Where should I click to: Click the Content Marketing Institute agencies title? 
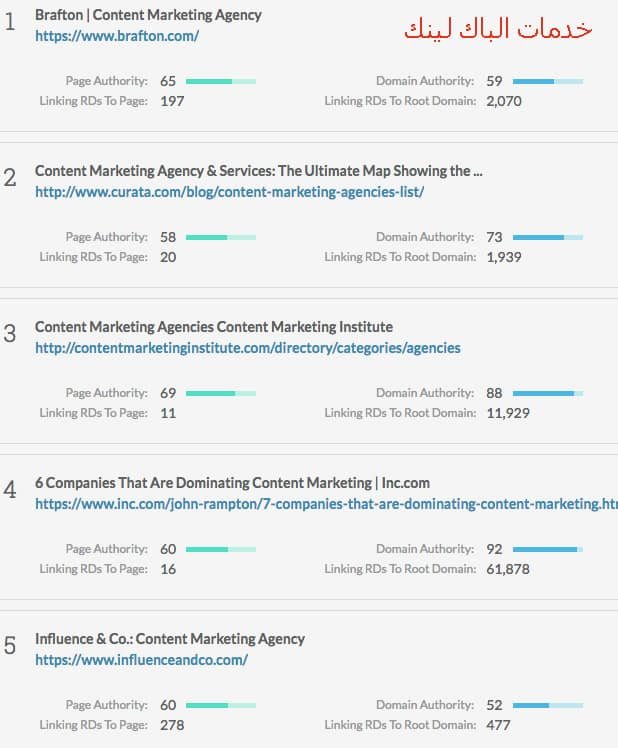(x=214, y=327)
